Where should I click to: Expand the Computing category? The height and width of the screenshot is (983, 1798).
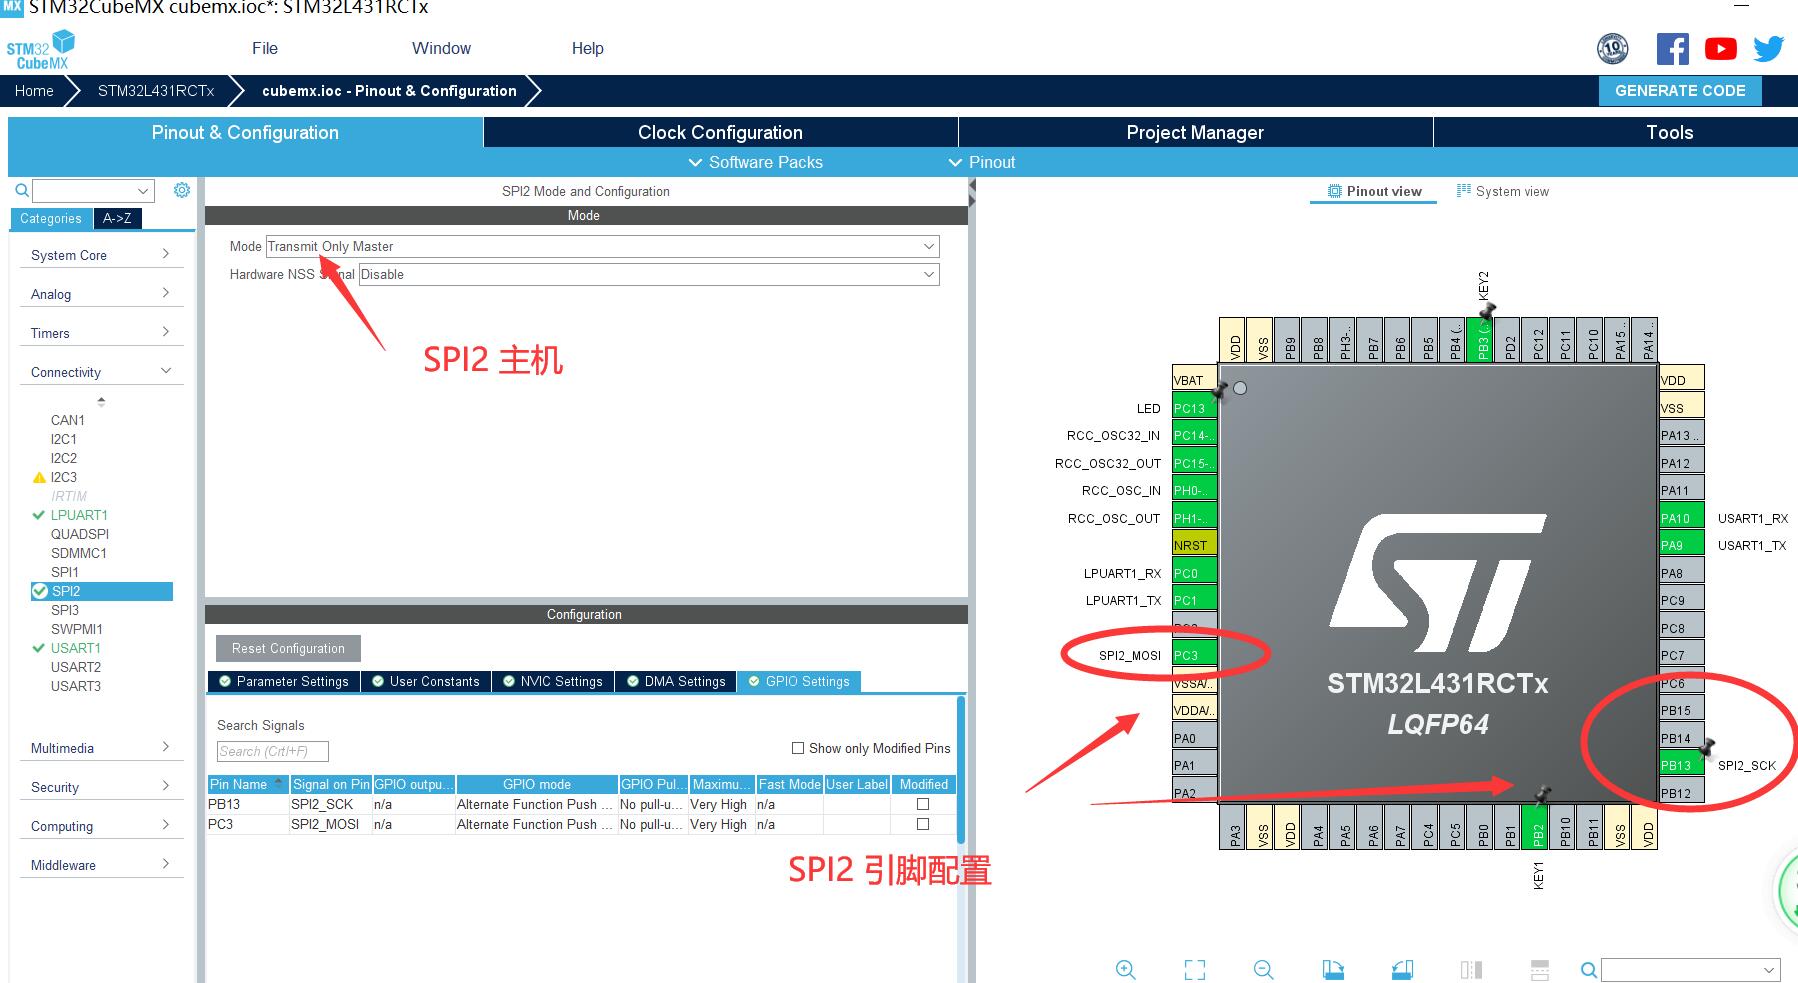101,826
